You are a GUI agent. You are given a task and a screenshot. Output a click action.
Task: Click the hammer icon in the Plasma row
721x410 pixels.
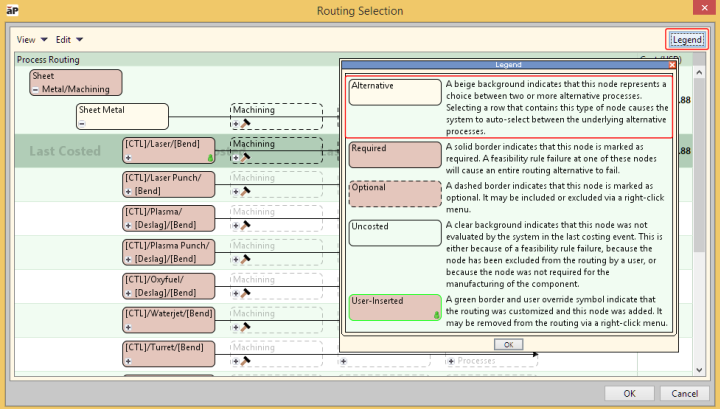244,225
